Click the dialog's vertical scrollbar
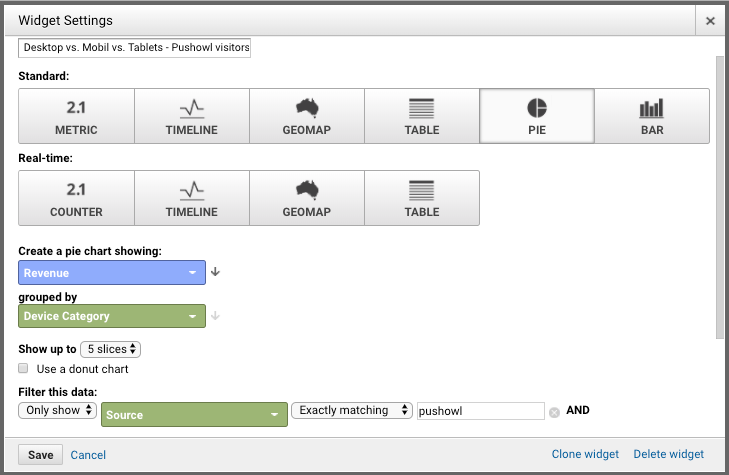Image resolution: width=729 pixels, height=475 pixels. 720,198
